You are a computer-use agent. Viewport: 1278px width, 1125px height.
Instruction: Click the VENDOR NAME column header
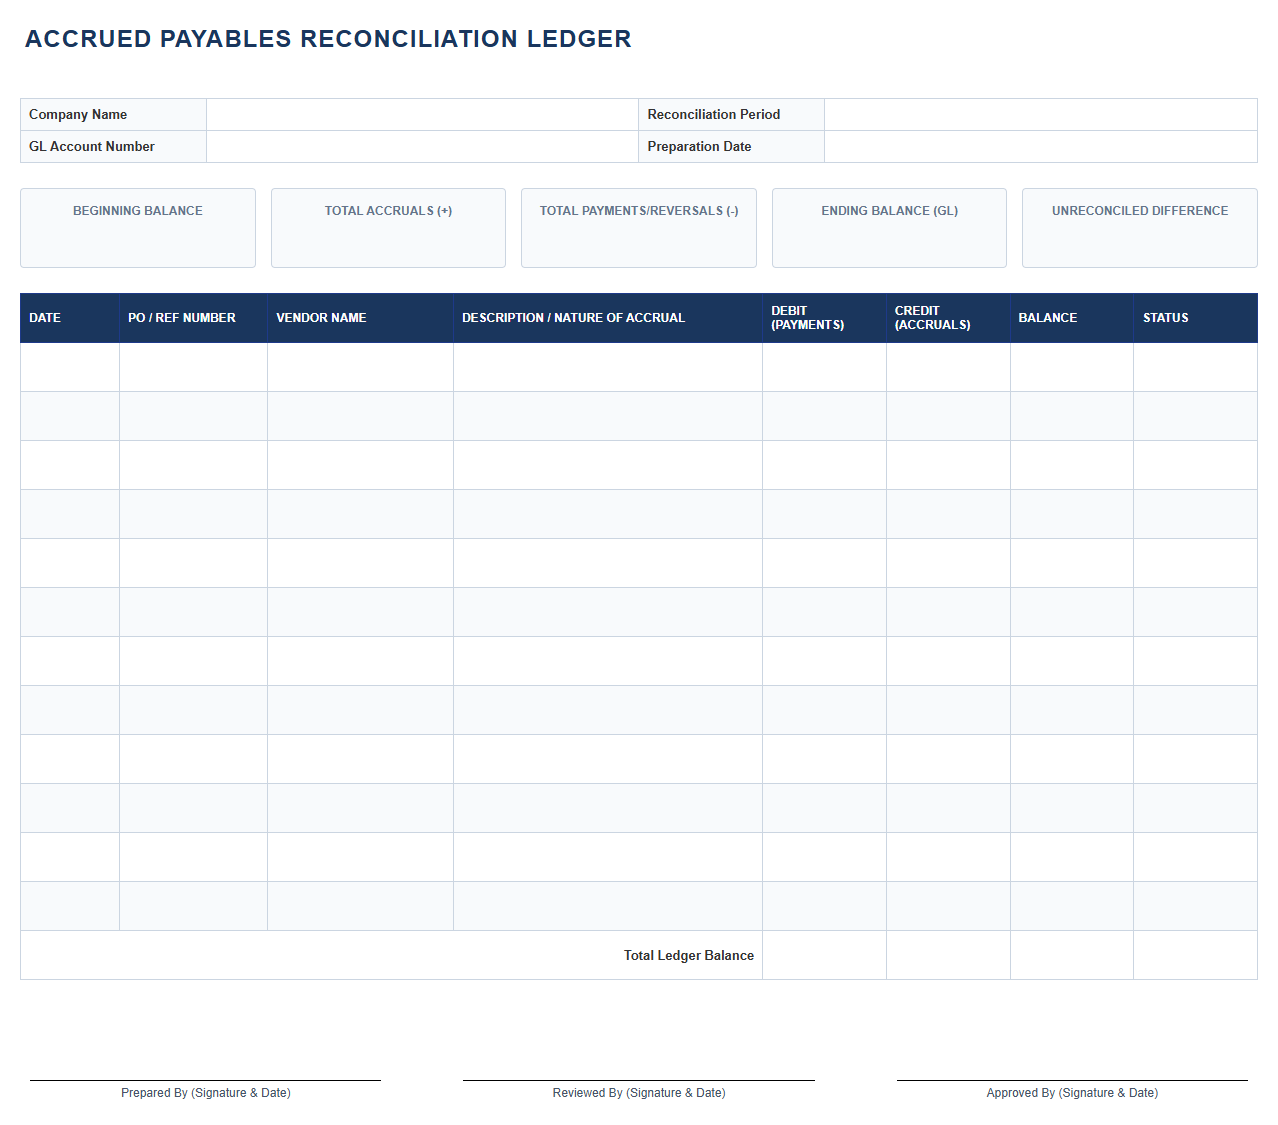pyautogui.click(x=360, y=318)
